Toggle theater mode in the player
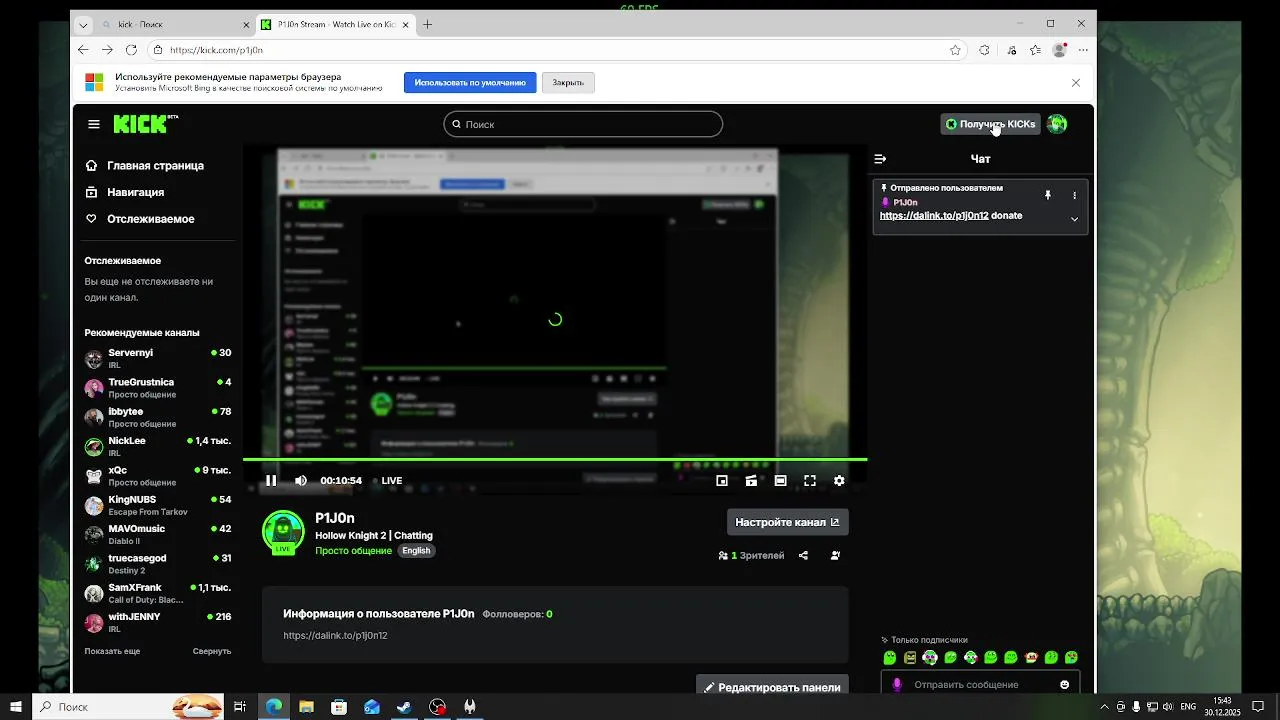This screenshot has width=1280, height=720. pyautogui.click(x=780, y=481)
